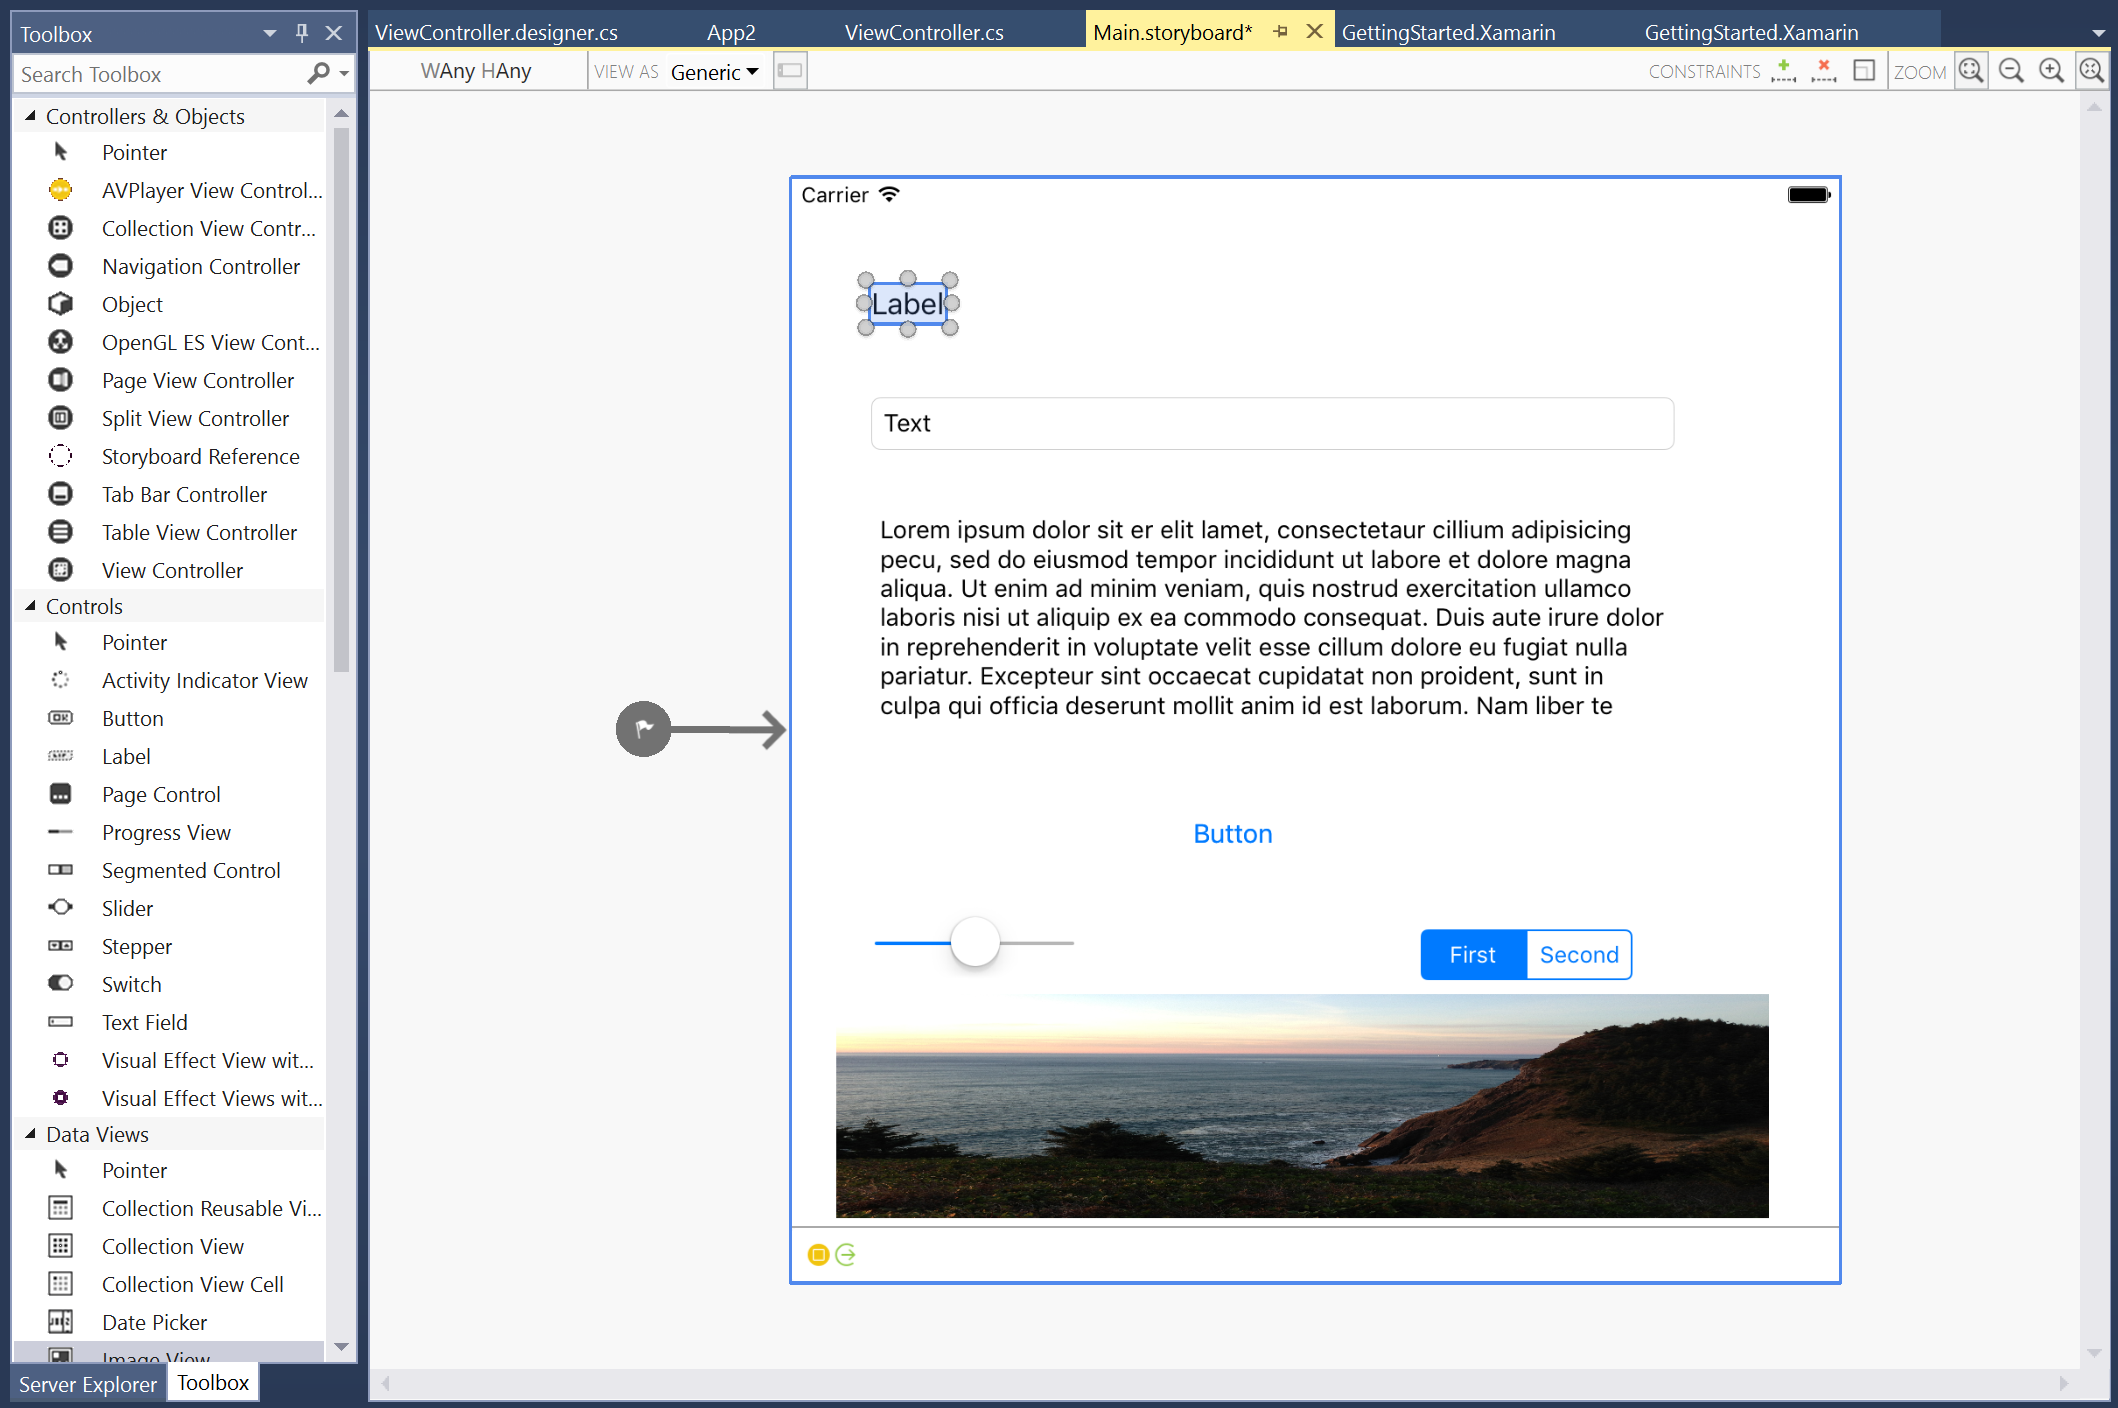Click the Storyboard Reference icon
2118x1408 pixels.
[x=60, y=456]
